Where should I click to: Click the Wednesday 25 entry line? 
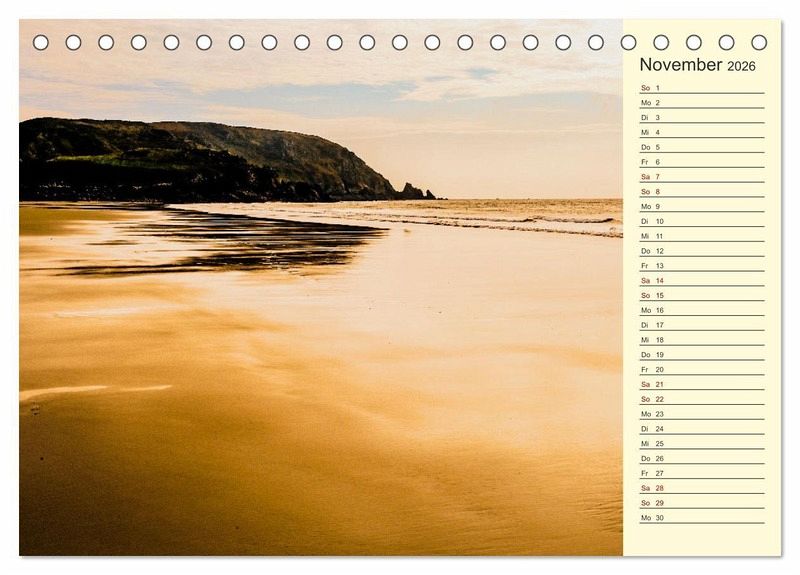[x=701, y=443]
